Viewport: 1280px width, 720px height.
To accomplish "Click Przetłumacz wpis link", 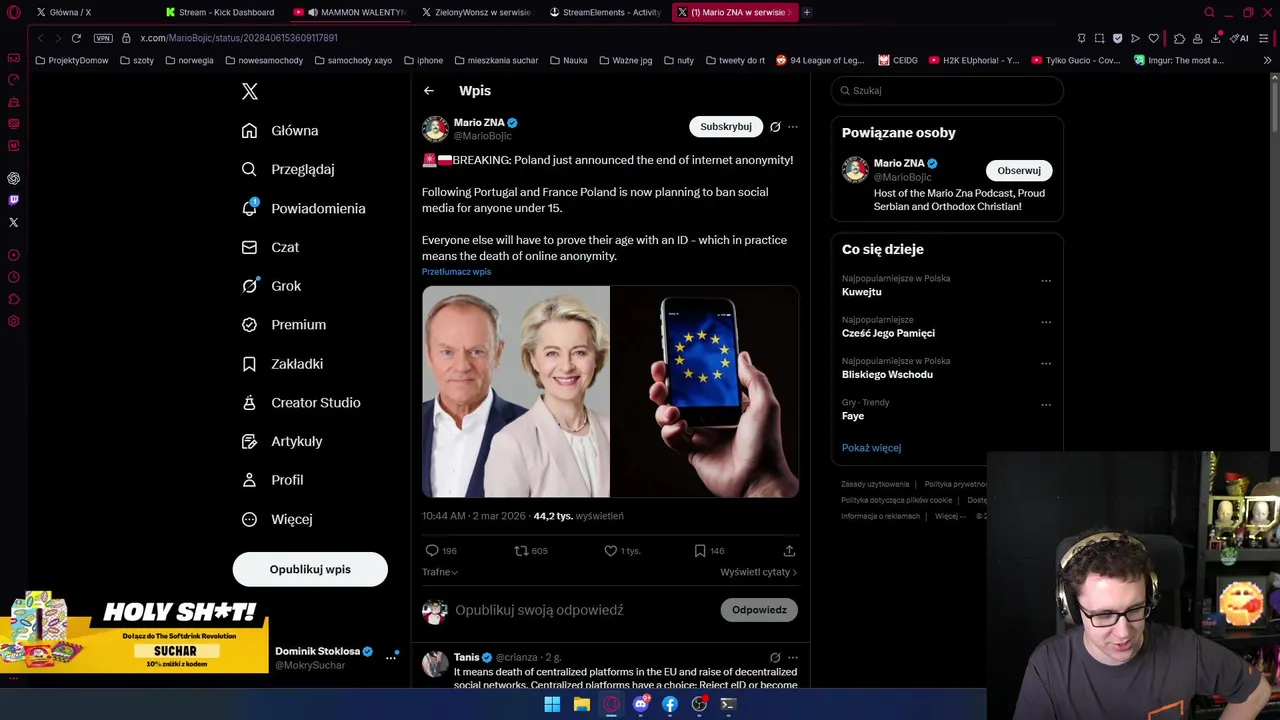I will coord(456,272).
